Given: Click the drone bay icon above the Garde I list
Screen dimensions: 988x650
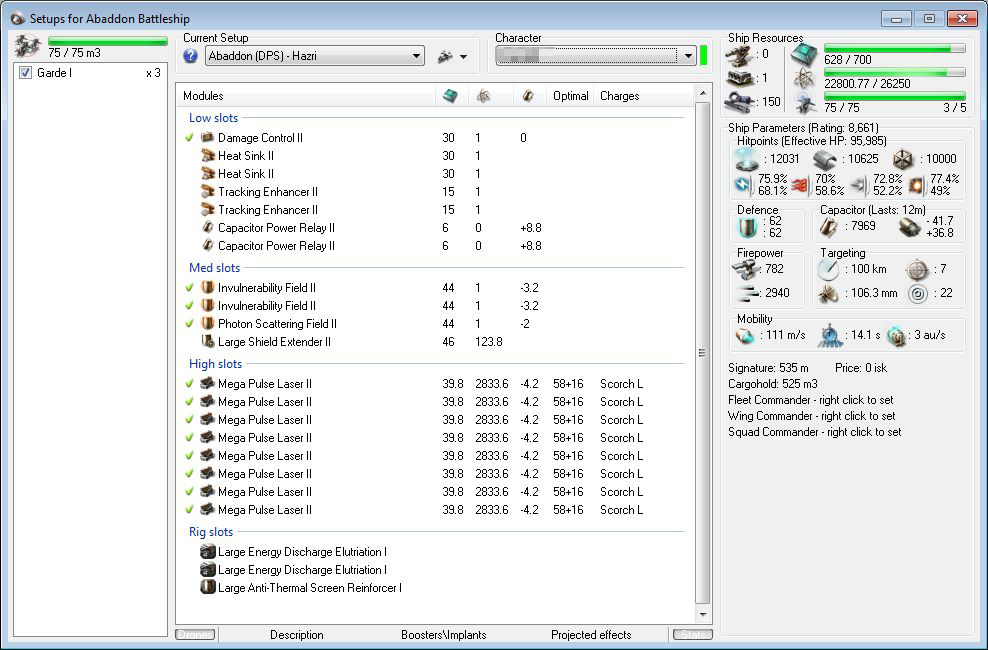Looking at the screenshot, I should pyautogui.click(x=28, y=46).
